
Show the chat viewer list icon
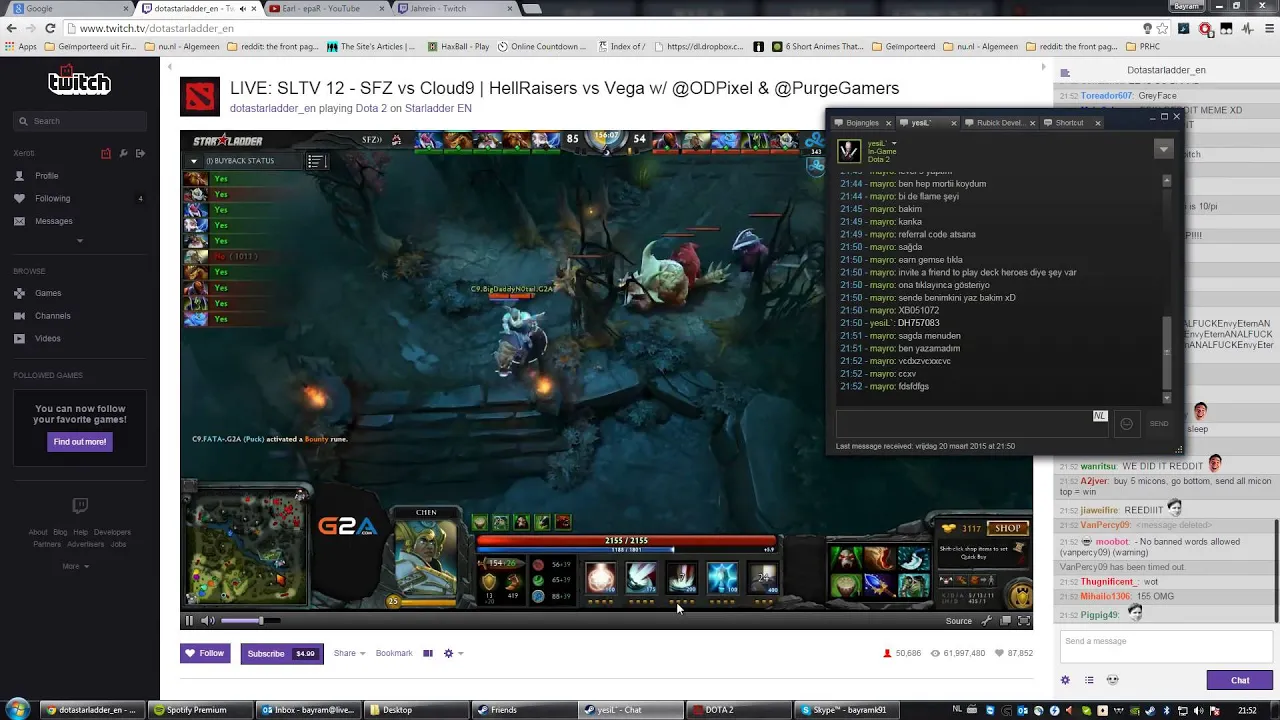[1089, 680]
